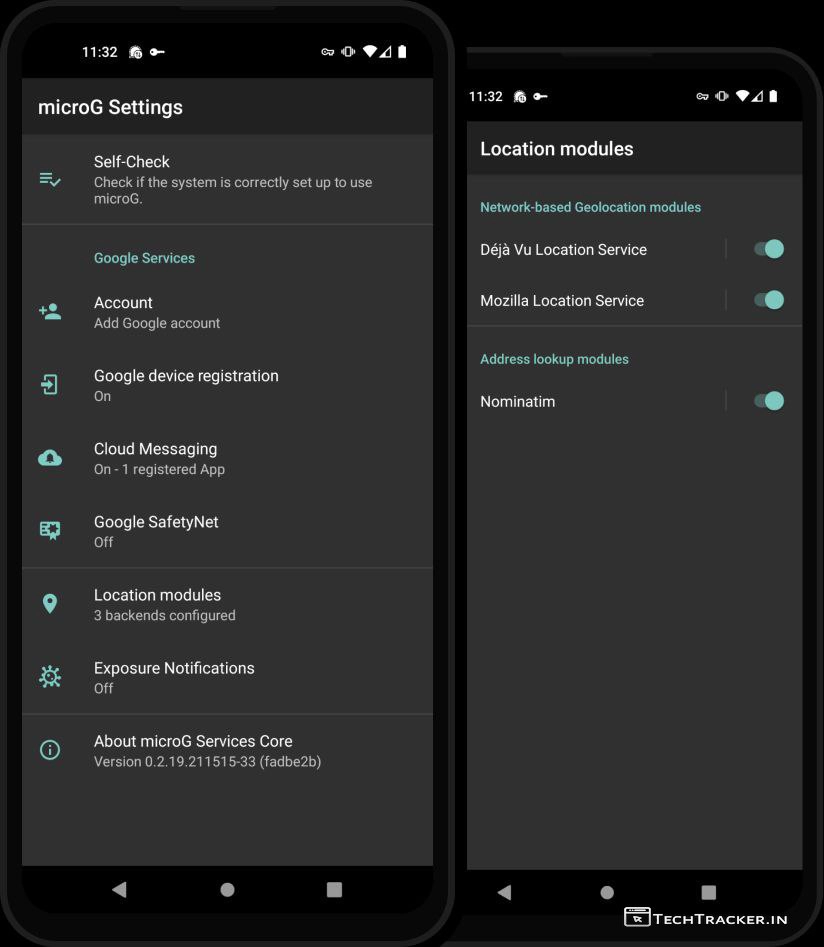Select the Déjà Vu Location Service label

[563, 250]
